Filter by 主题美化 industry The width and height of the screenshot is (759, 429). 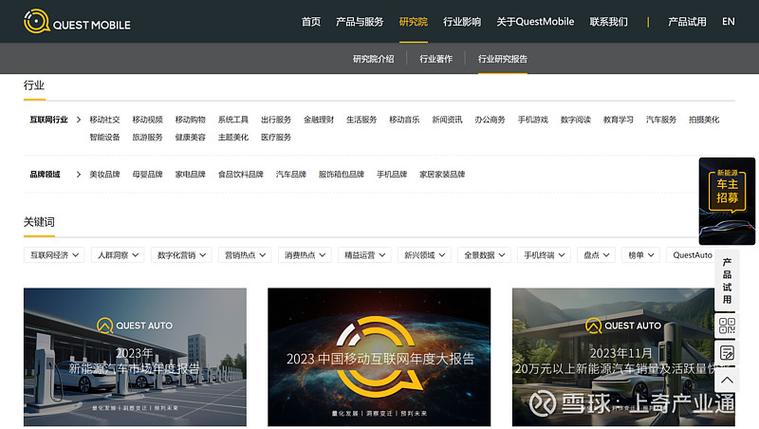coord(233,138)
